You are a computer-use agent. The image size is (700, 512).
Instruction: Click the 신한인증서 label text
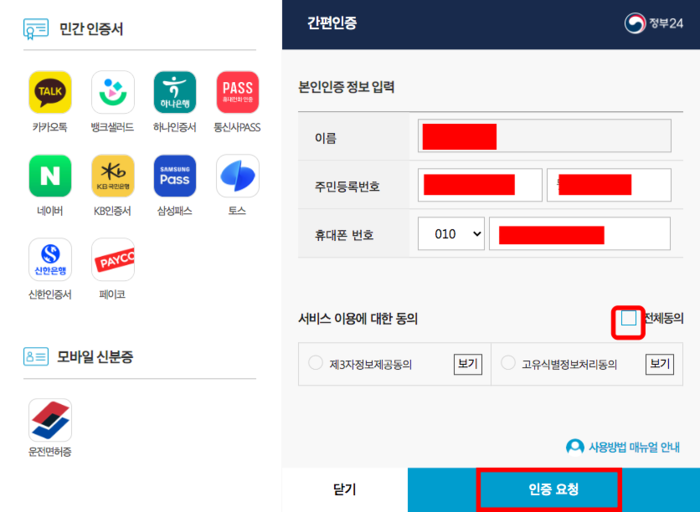coord(50,294)
